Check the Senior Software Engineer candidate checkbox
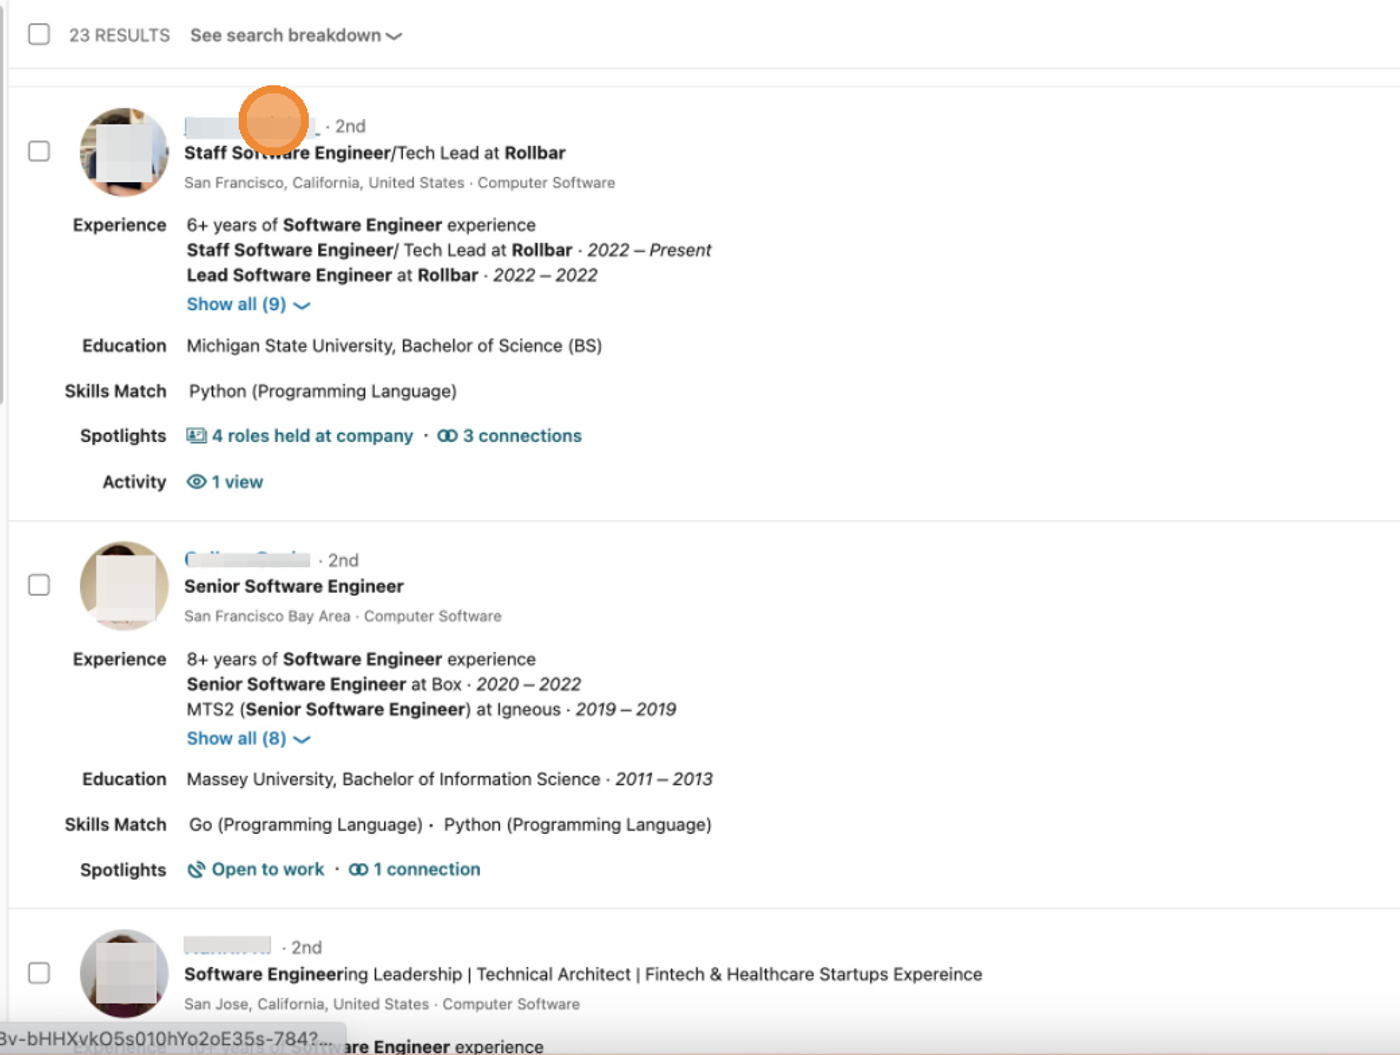 click(39, 585)
